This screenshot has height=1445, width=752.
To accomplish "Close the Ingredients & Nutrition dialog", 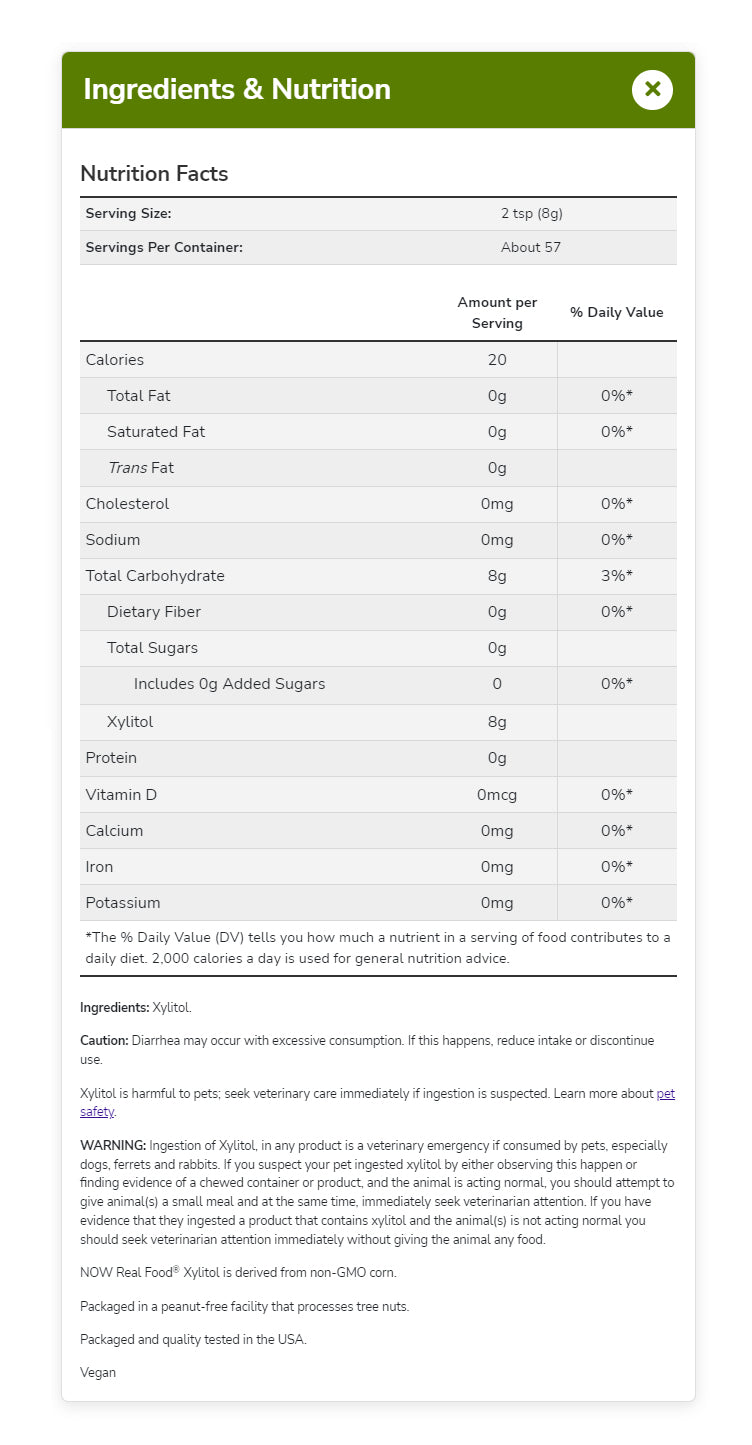I will [652, 89].
